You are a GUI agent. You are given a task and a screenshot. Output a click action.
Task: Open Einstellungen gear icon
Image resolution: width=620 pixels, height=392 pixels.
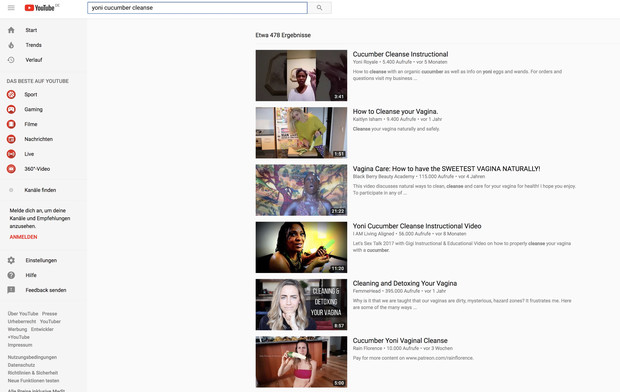[11, 260]
